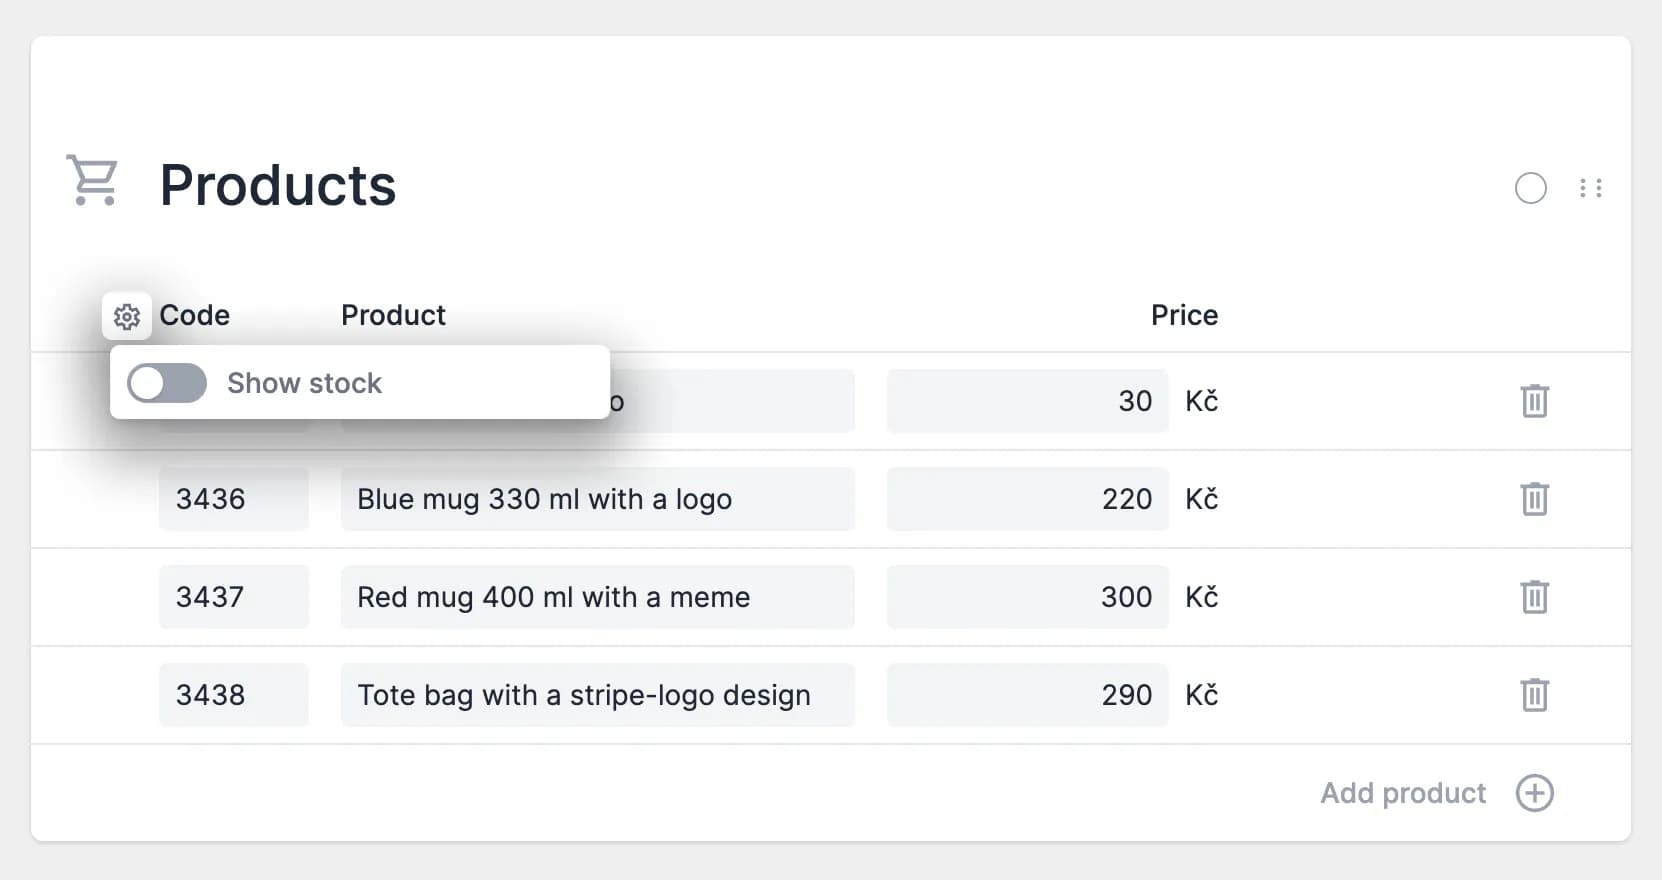Screen dimensions: 1662x880
Task: Delete the Tote bag product row
Action: (x=1534, y=695)
